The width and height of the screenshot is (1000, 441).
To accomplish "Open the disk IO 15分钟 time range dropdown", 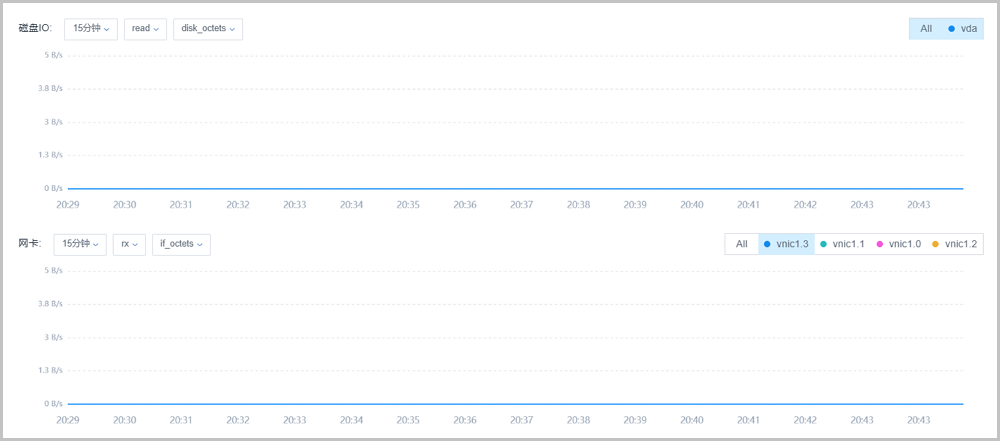I will 91,29.
